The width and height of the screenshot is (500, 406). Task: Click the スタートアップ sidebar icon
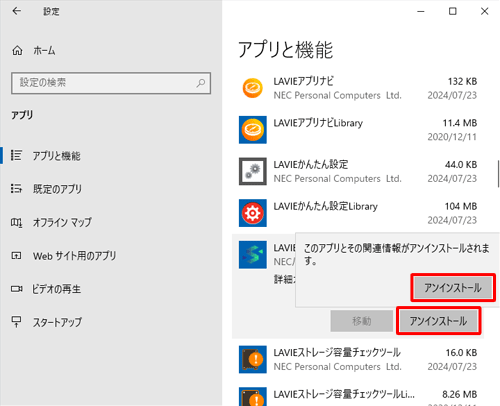pyautogui.click(x=16, y=322)
